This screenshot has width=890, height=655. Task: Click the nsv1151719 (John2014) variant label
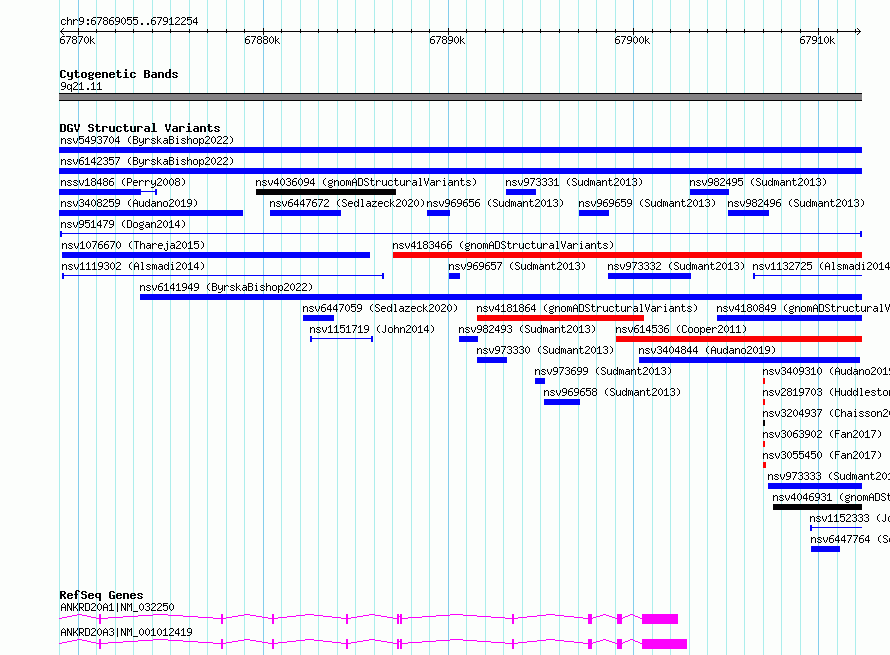pos(372,329)
